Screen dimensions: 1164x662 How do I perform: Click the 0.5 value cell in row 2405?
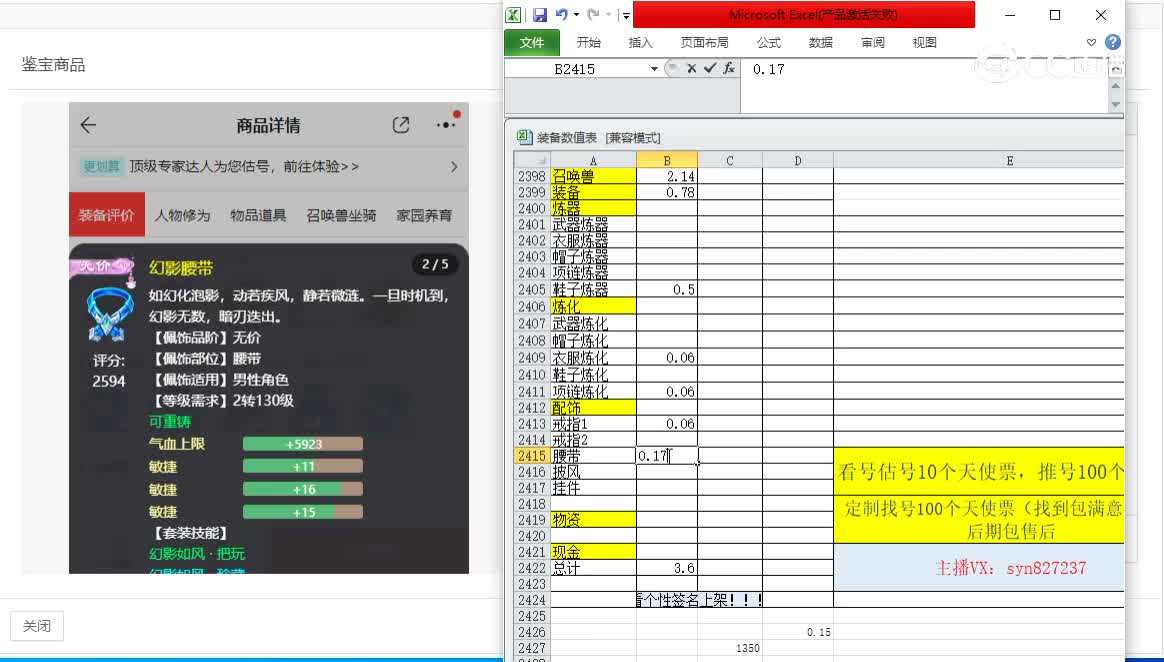(667, 289)
